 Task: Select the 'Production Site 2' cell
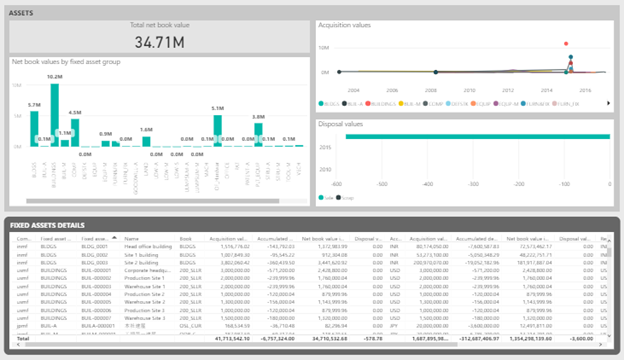pyautogui.click(x=144, y=294)
